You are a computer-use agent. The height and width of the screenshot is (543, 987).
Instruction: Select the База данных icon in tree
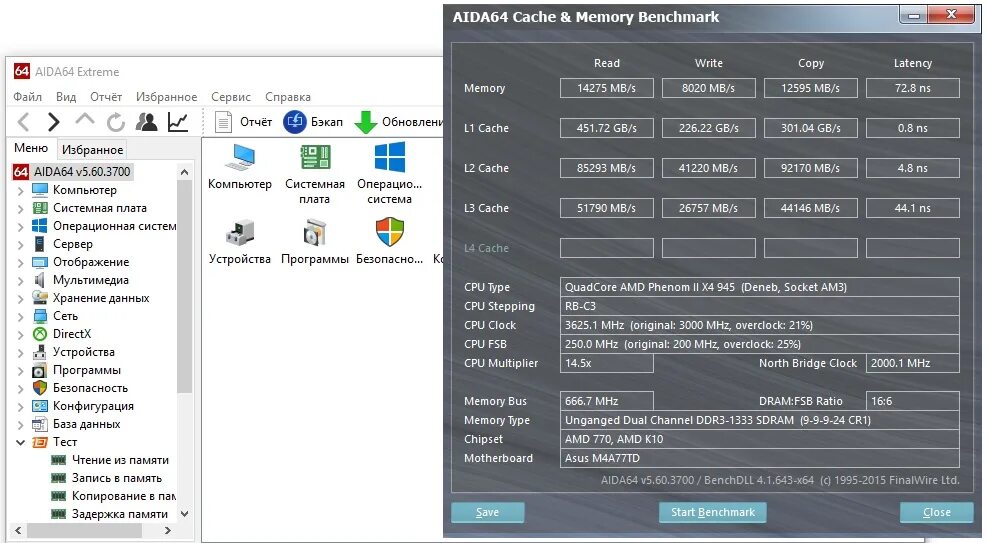pyautogui.click(x=40, y=424)
